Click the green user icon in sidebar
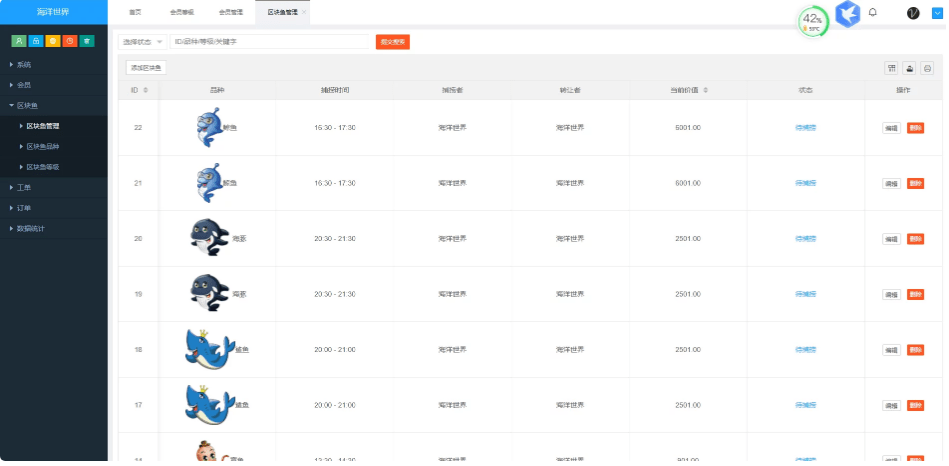 pyautogui.click(x=19, y=41)
